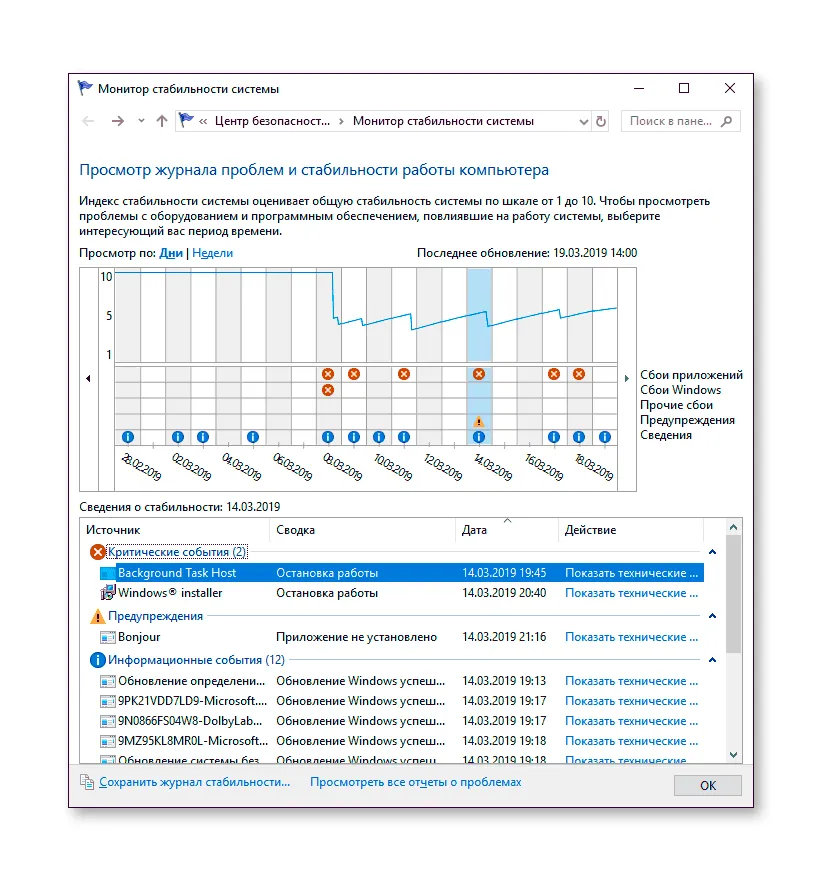823x882 pixels.
Task: Go up one level with up arrow
Action: 162,121
